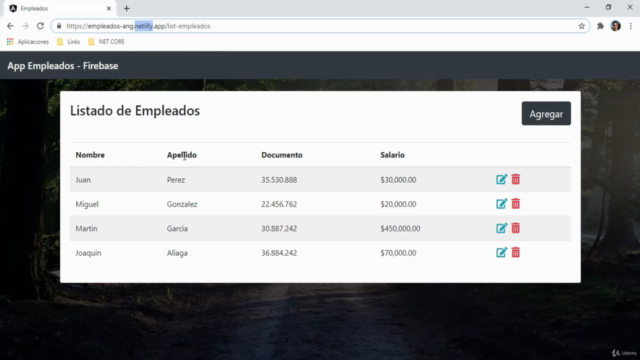Click the browser forward arrow
The image size is (640, 360).
25,26
